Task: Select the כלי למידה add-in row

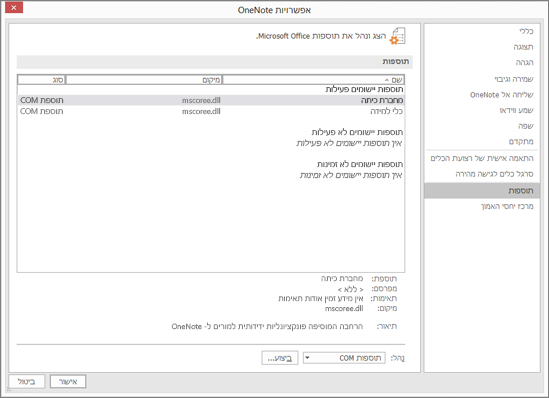Action: pos(211,111)
